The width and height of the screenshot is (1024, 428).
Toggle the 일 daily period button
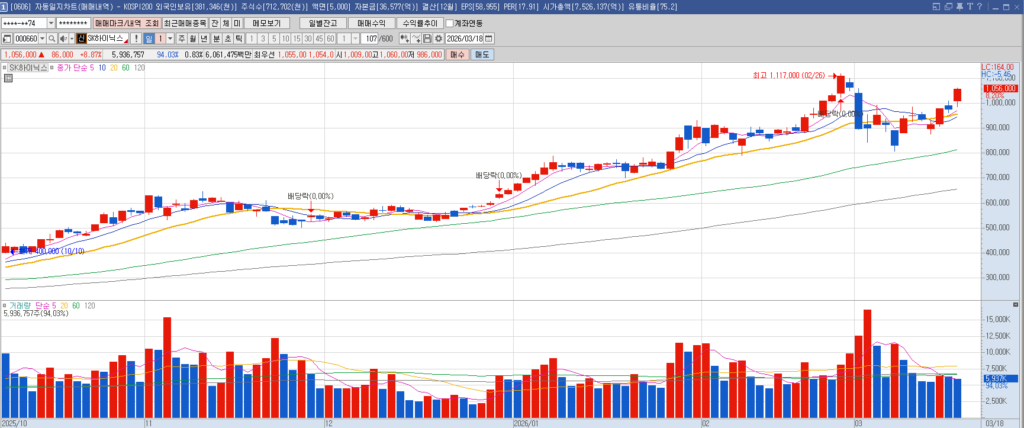[x=148, y=39]
